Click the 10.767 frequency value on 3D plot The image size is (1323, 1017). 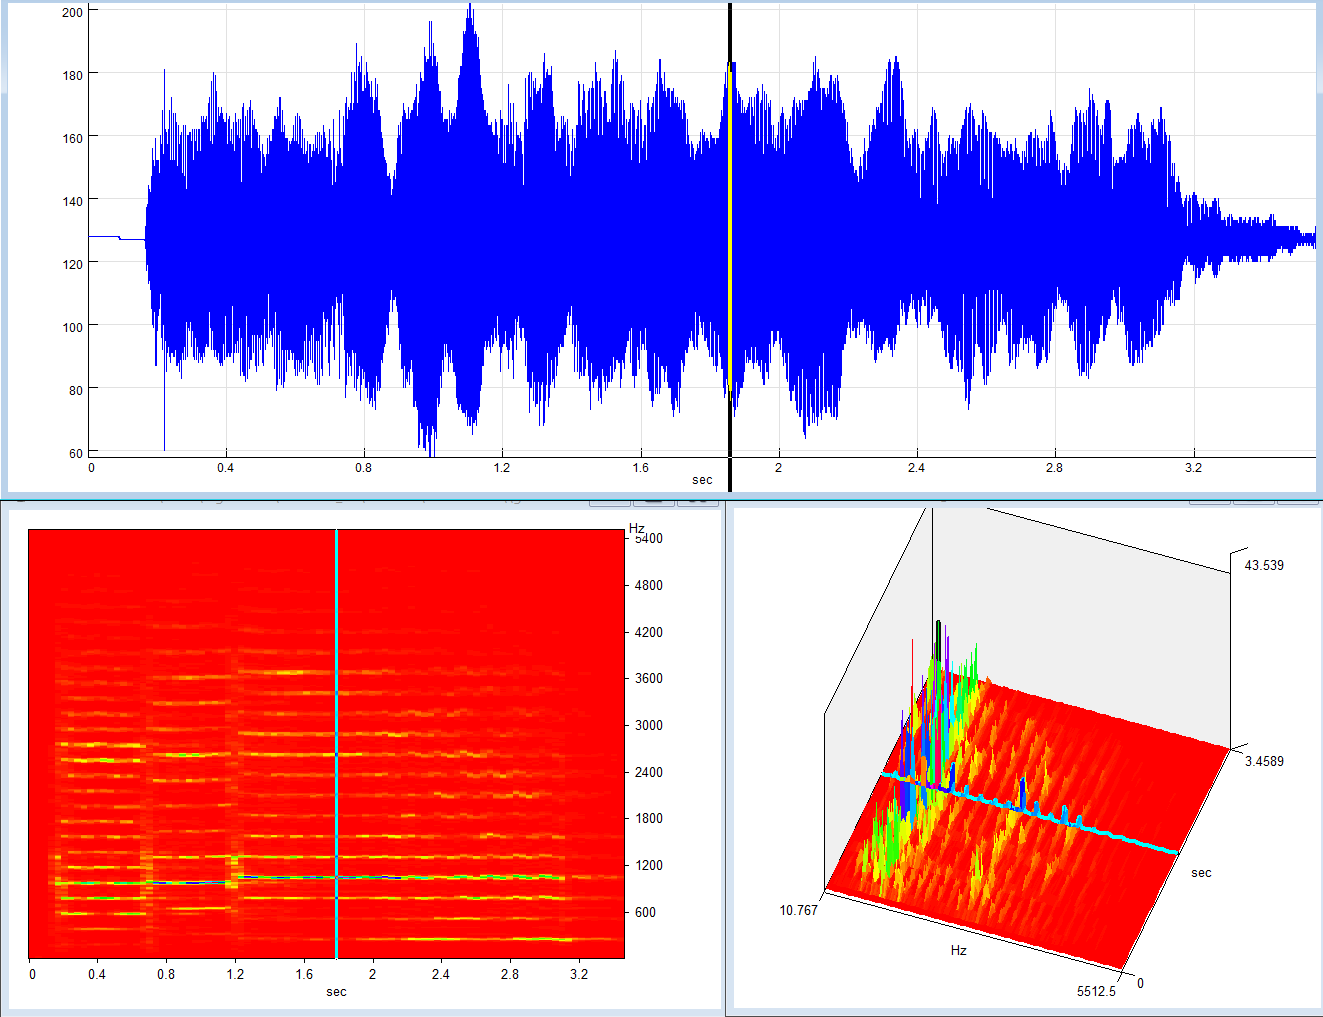(798, 910)
